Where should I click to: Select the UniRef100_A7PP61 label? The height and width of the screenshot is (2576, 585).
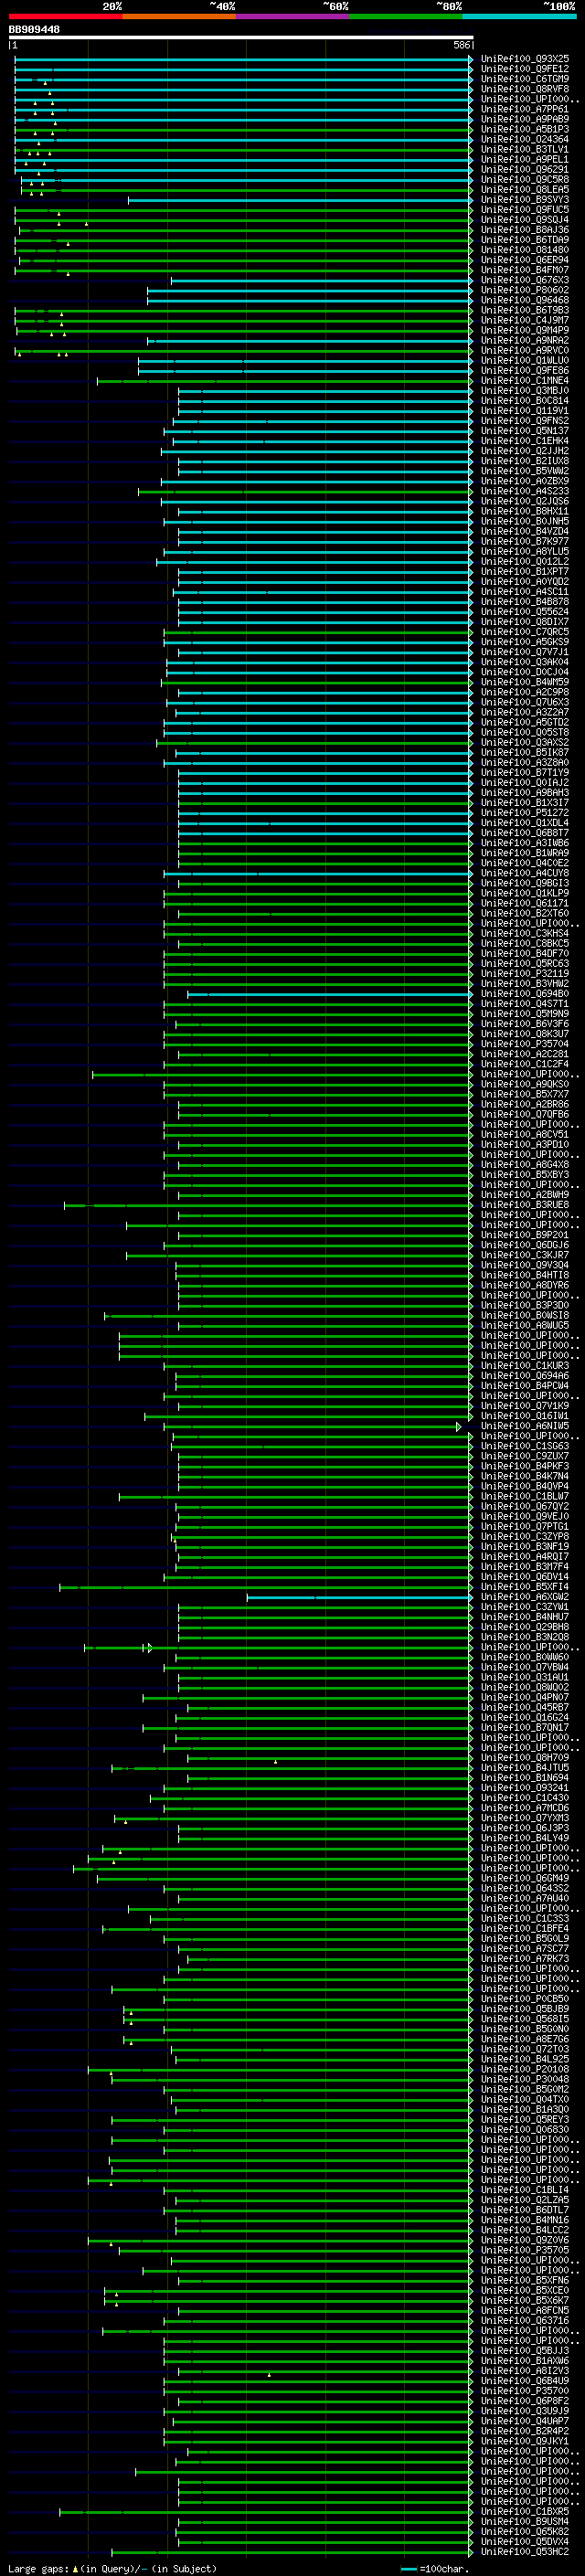525,109
